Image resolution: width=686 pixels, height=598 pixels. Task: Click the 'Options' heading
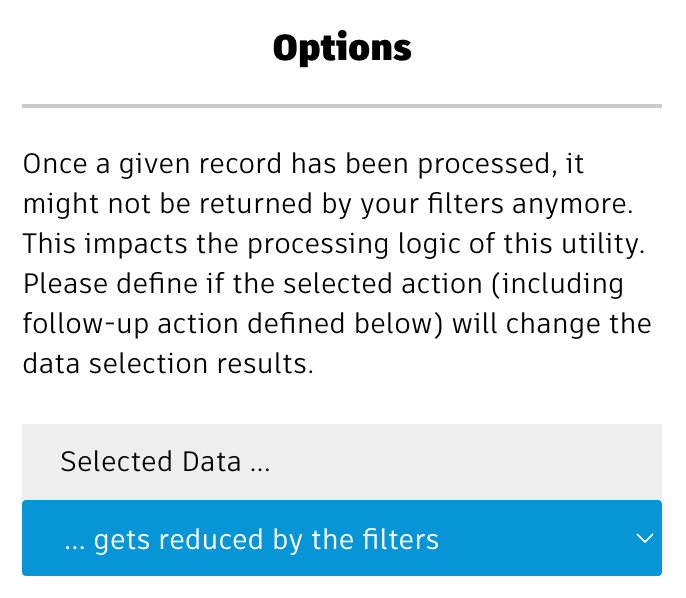pyautogui.click(x=342, y=48)
